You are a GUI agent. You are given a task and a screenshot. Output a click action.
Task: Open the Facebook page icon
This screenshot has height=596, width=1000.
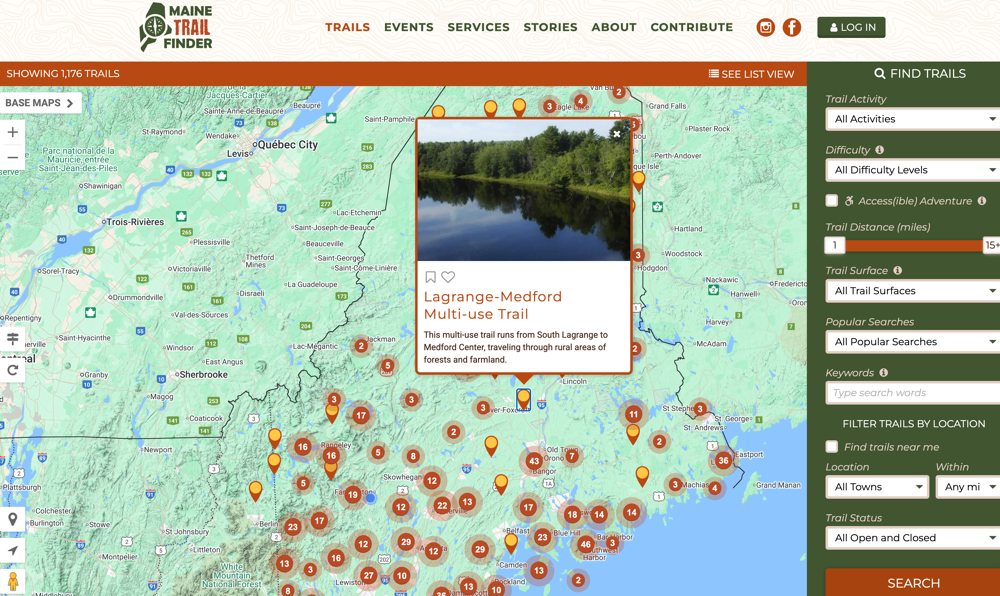pyautogui.click(x=791, y=27)
